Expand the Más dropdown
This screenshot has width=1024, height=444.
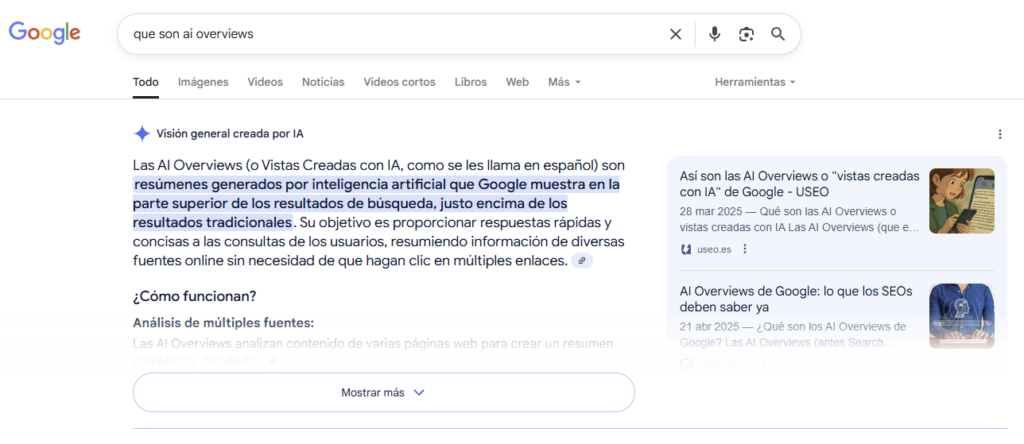(564, 82)
